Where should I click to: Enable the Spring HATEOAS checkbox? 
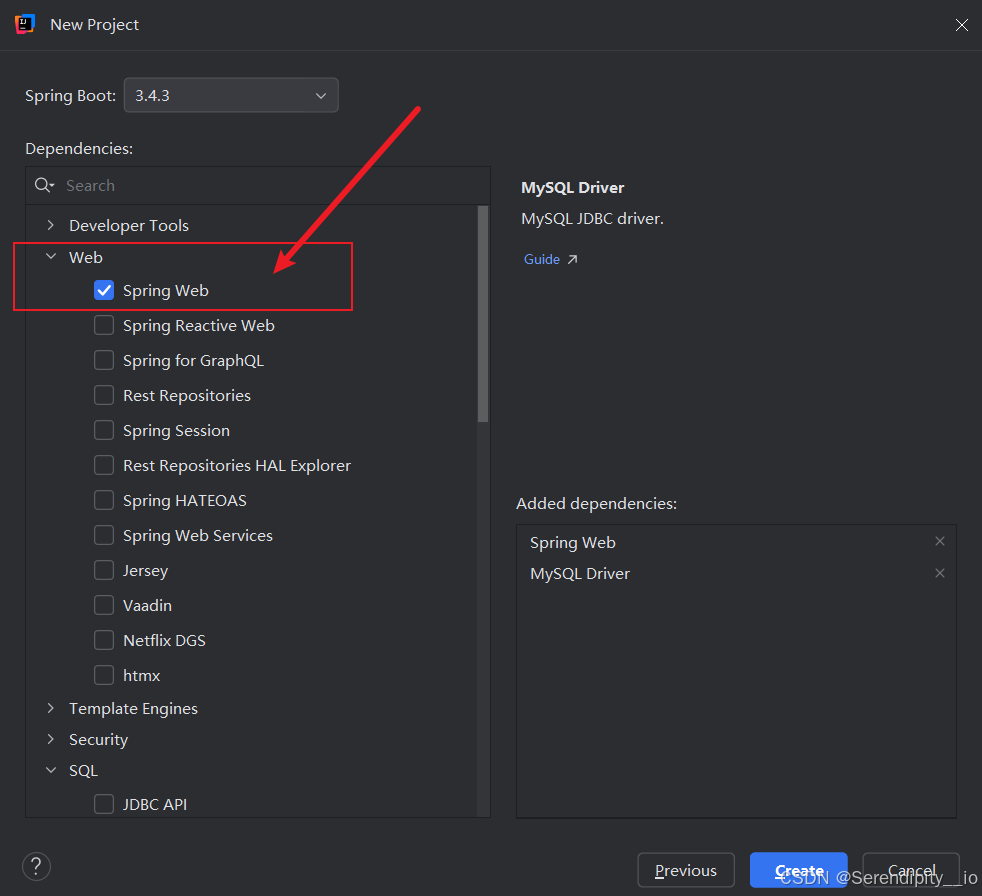point(104,501)
